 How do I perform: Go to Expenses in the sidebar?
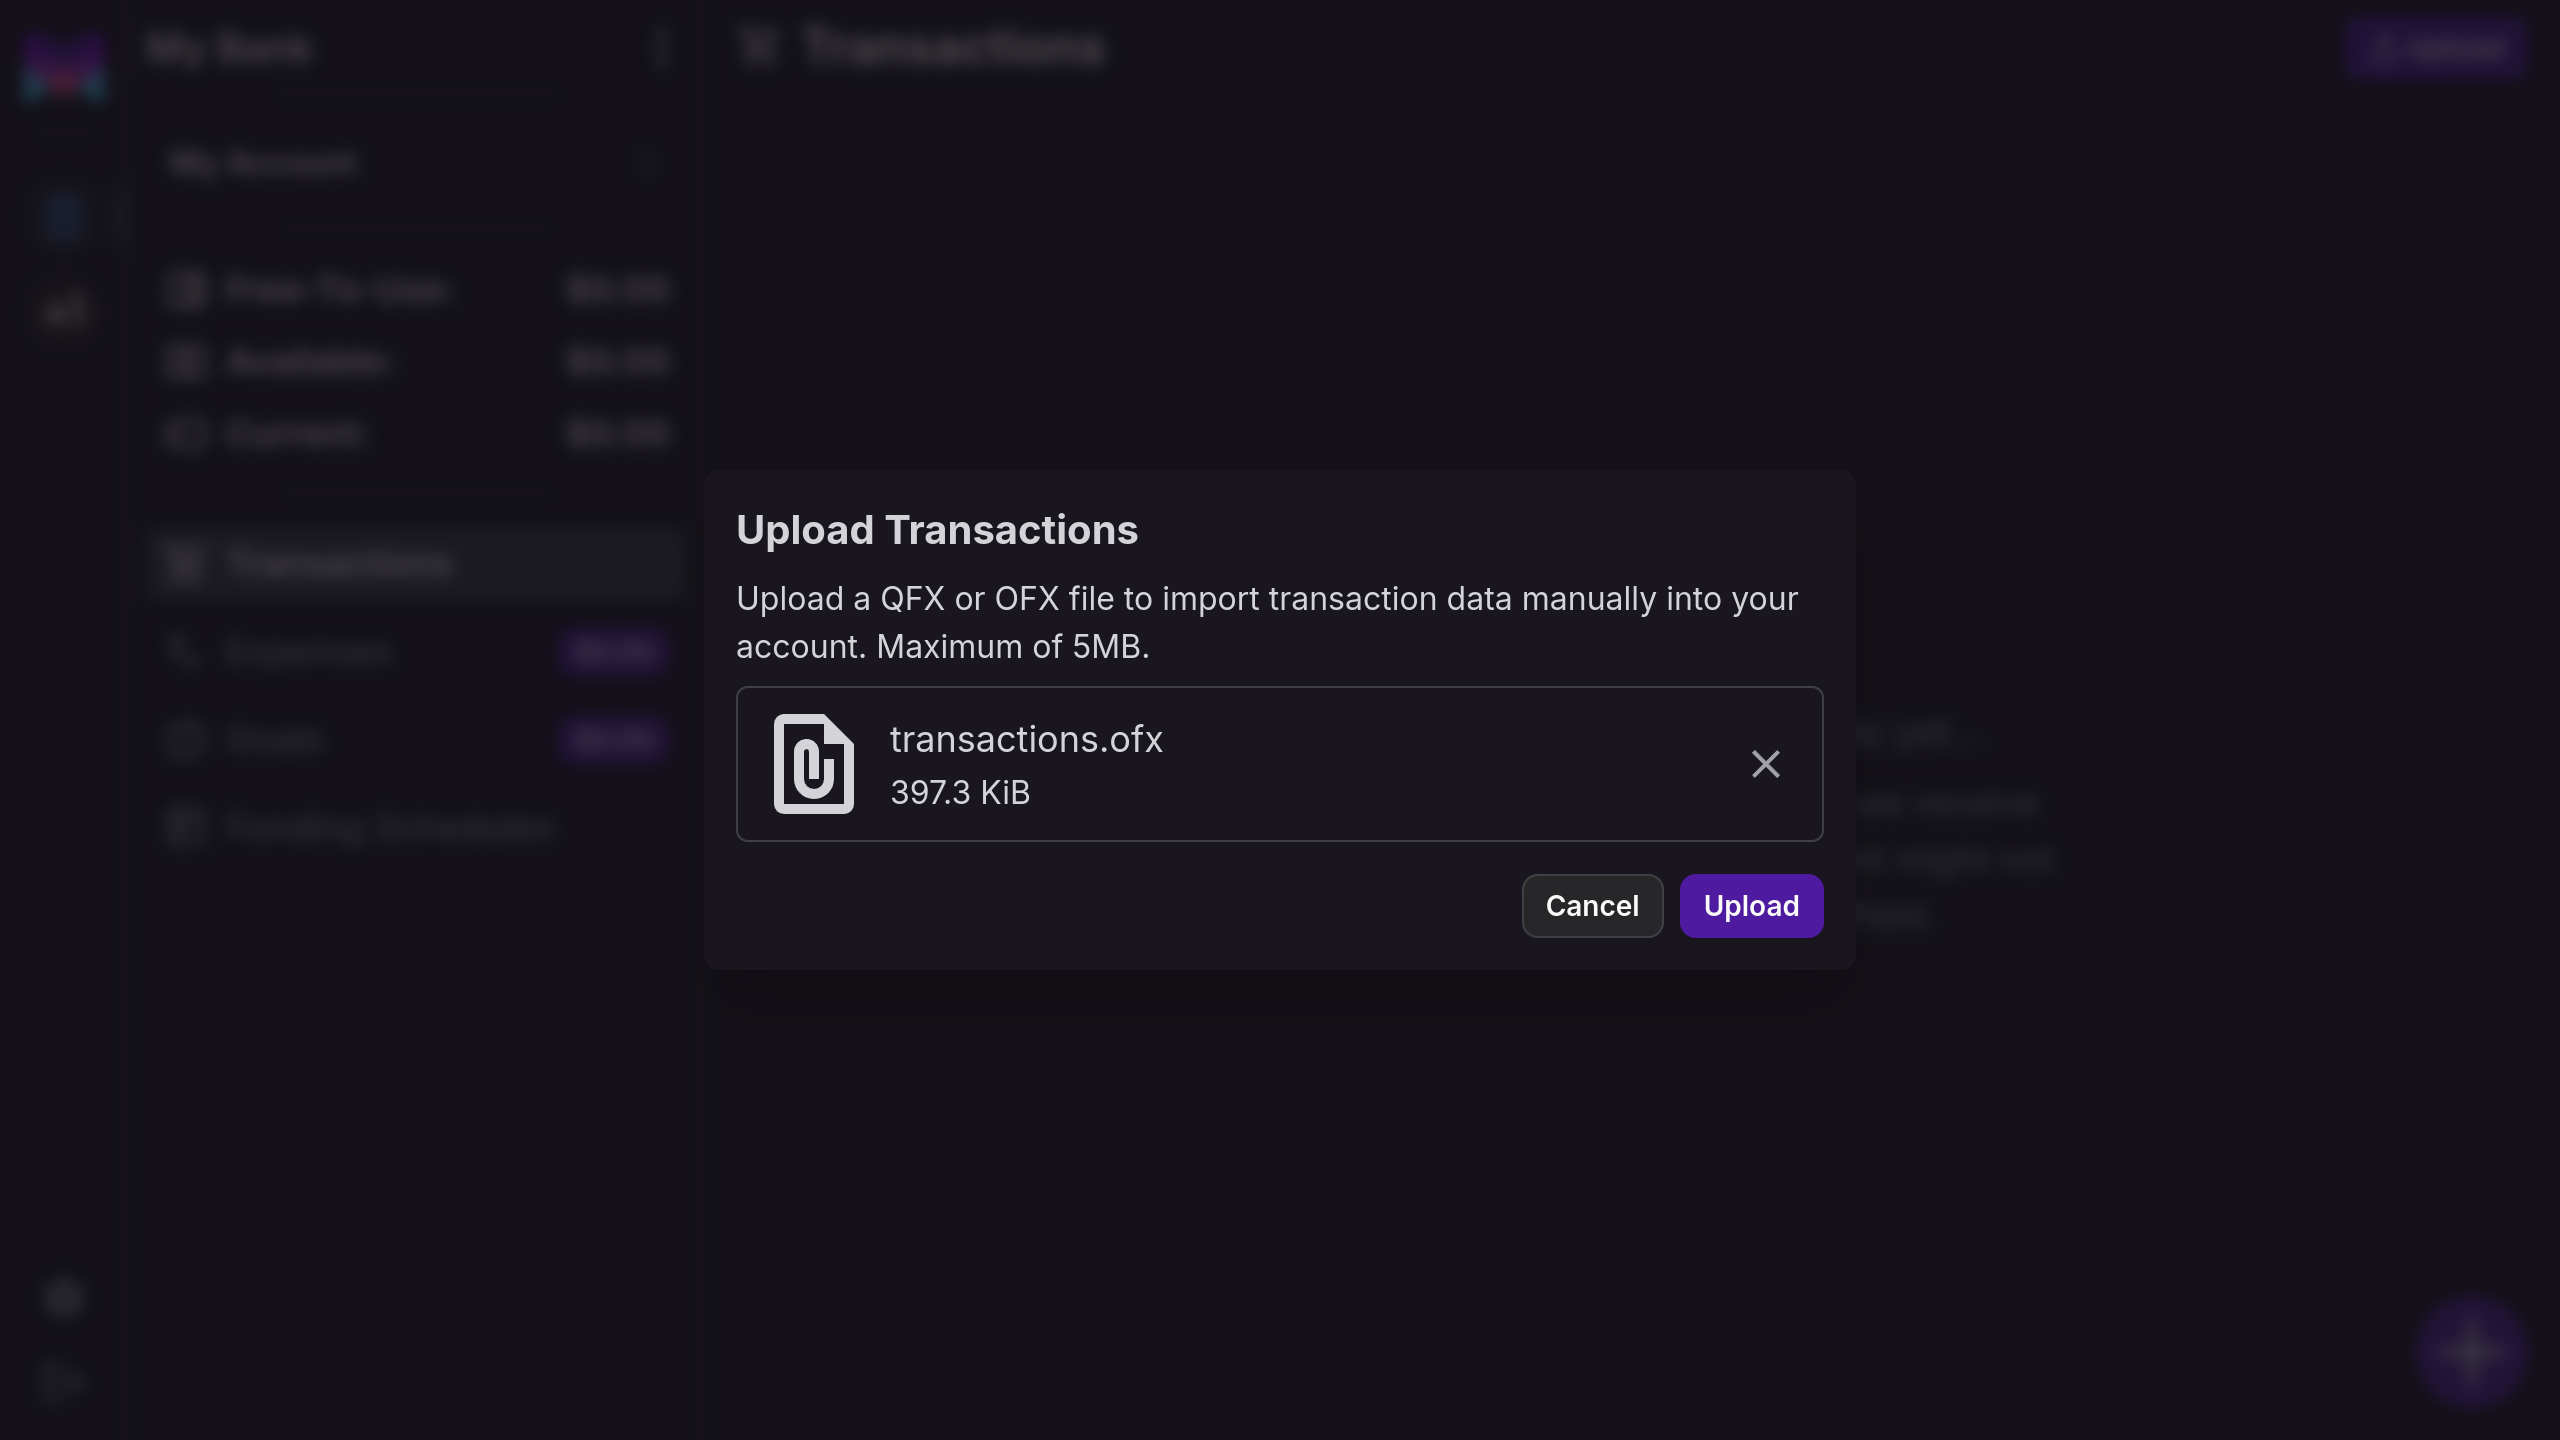(308, 652)
